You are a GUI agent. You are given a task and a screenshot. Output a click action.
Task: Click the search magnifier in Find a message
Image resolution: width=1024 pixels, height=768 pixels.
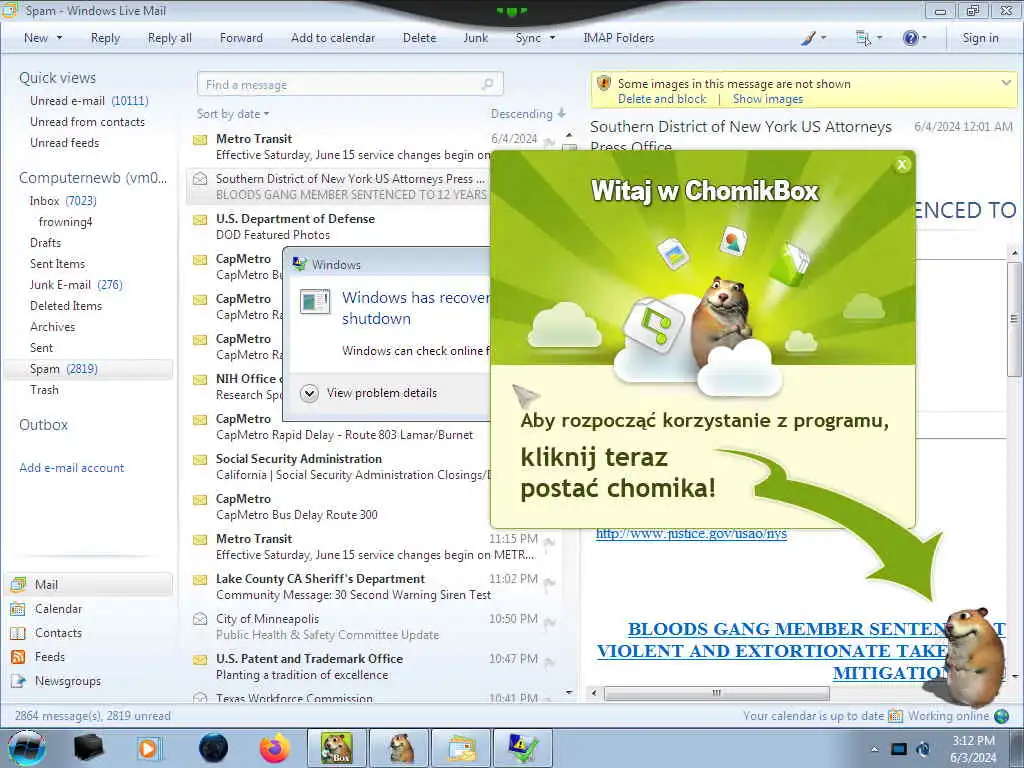[x=487, y=84]
